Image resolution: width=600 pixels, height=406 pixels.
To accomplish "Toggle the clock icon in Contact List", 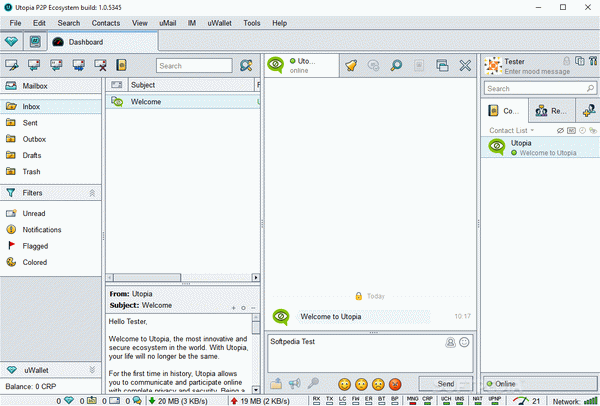I will (x=582, y=130).
